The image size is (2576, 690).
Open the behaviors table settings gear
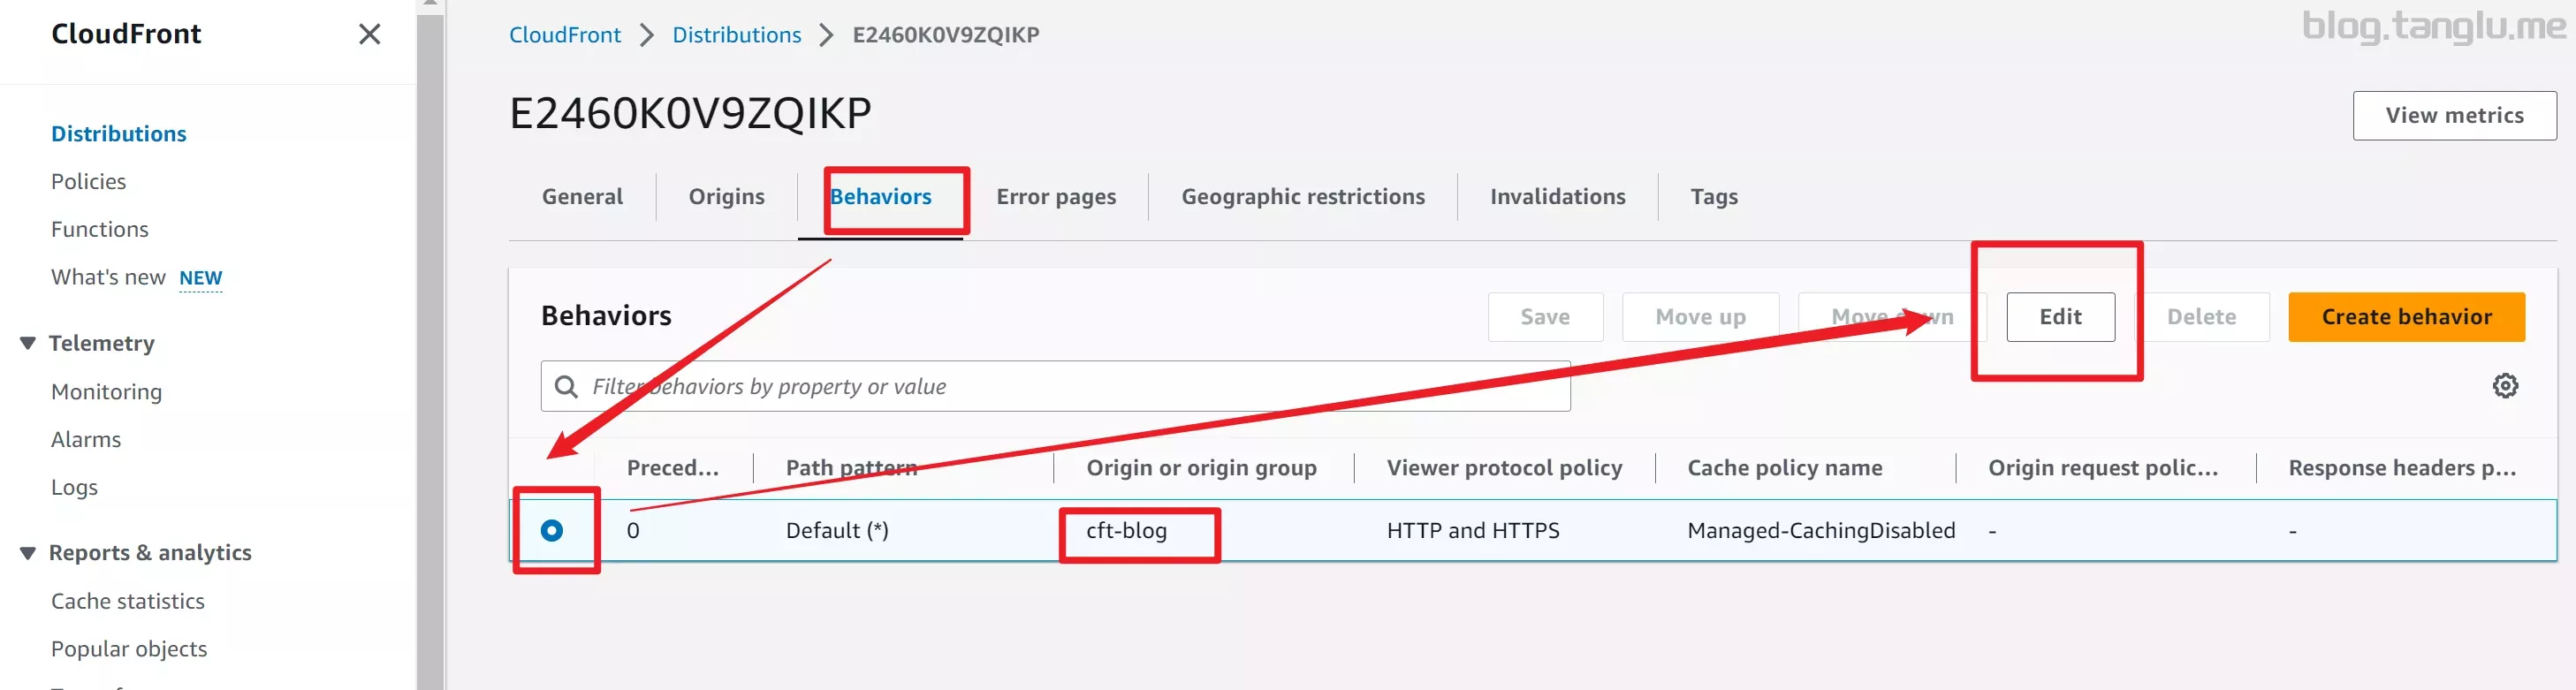pyautogui.click(x=2504, y=386)
